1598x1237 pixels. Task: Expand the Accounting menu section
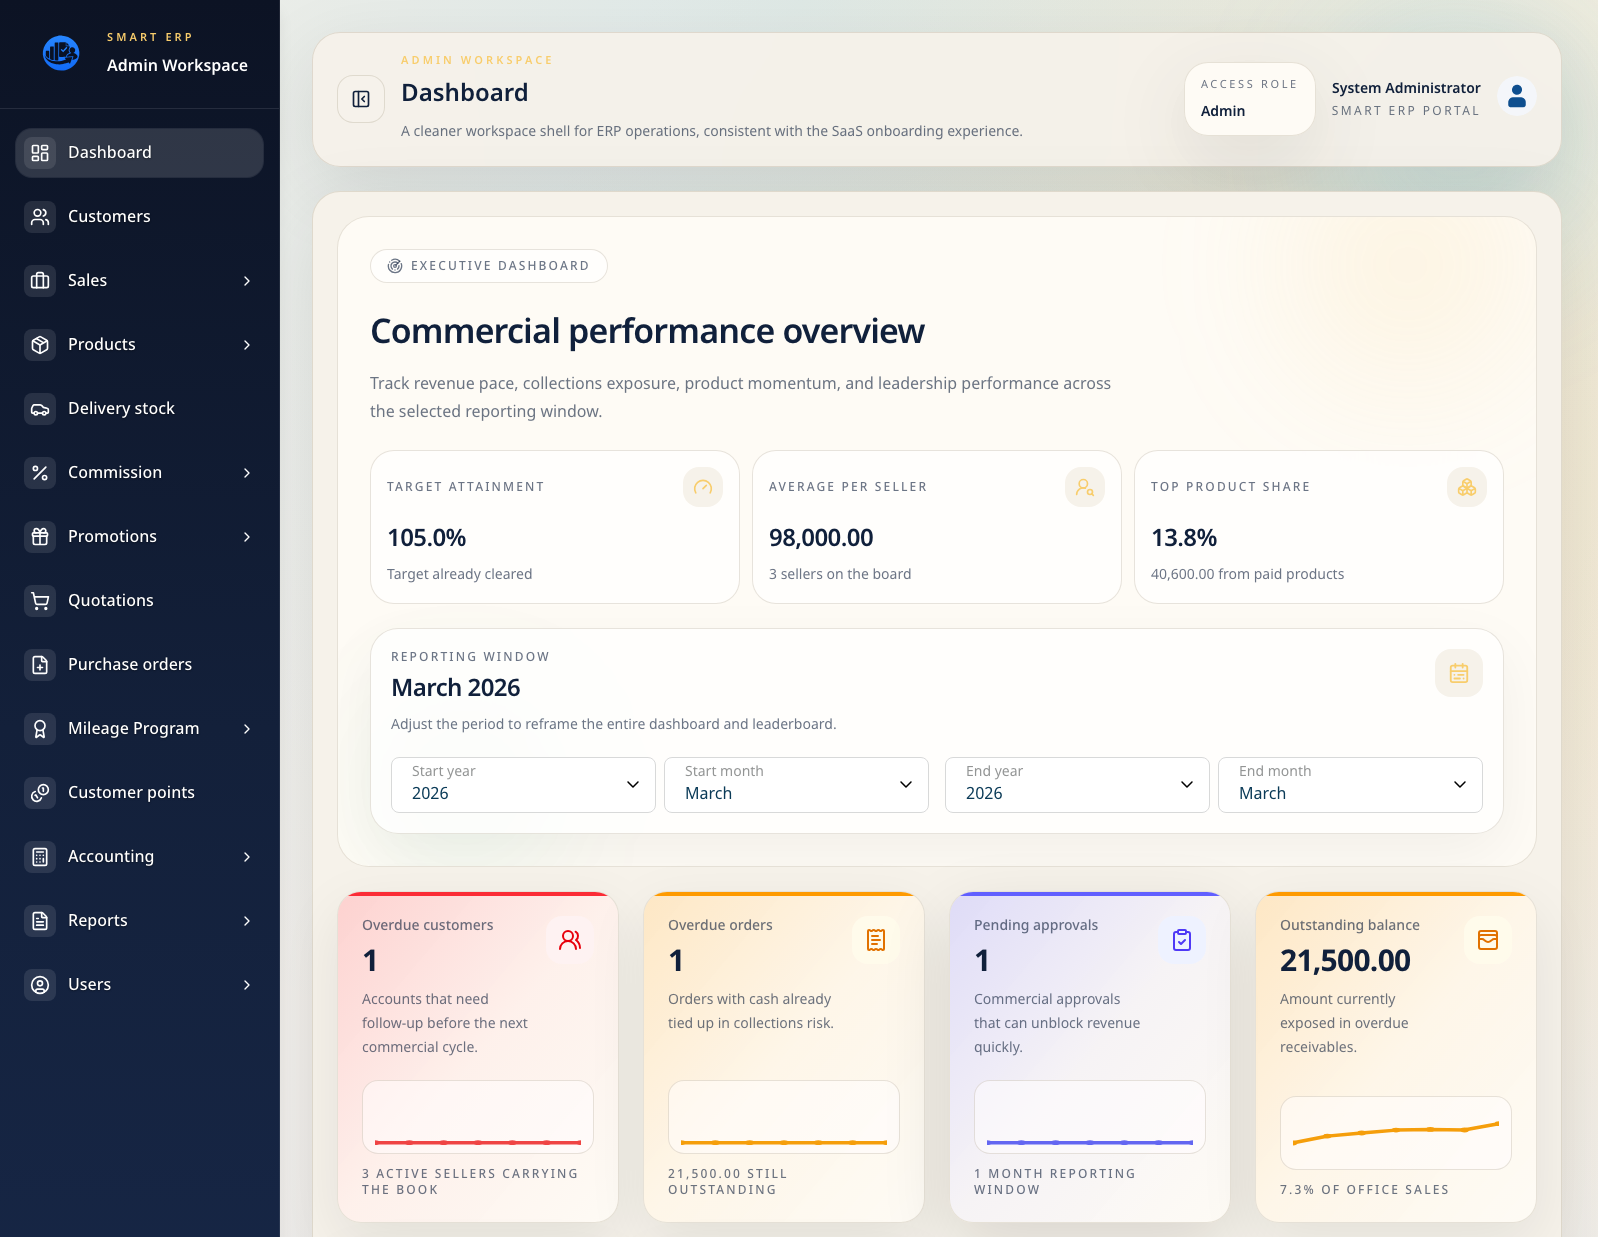(x=140, y=857)
